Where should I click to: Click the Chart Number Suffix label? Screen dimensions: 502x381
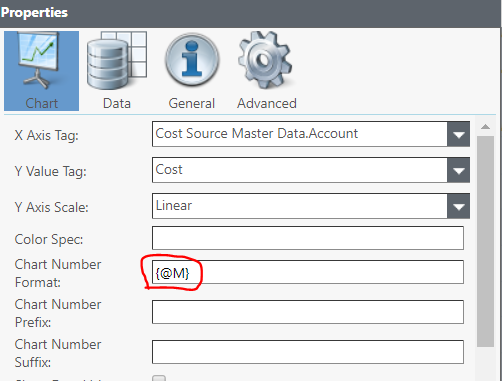58,353
